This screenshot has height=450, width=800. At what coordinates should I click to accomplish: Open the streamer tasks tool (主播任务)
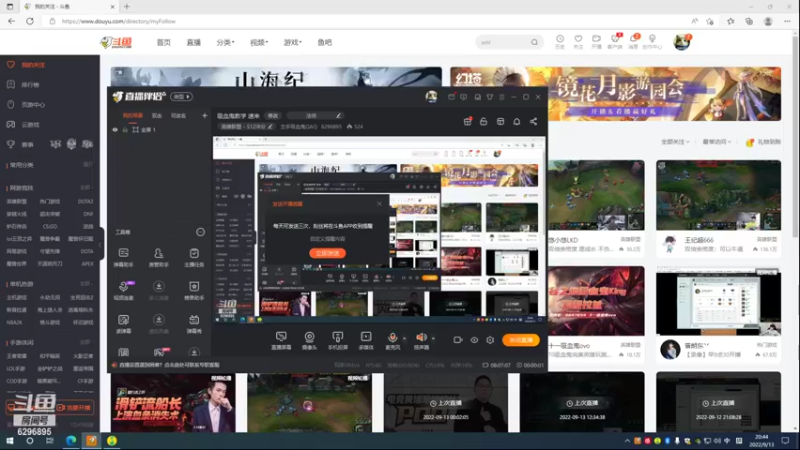tap(194, 257)
